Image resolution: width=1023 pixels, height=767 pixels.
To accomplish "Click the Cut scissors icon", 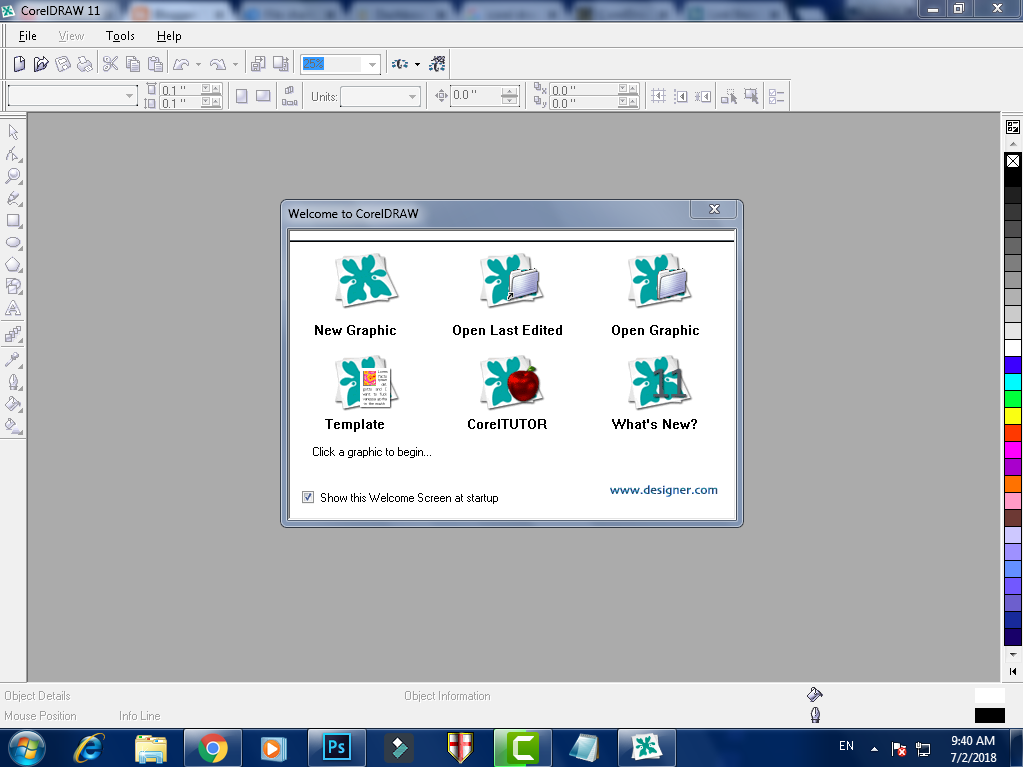I will point(110,63).
